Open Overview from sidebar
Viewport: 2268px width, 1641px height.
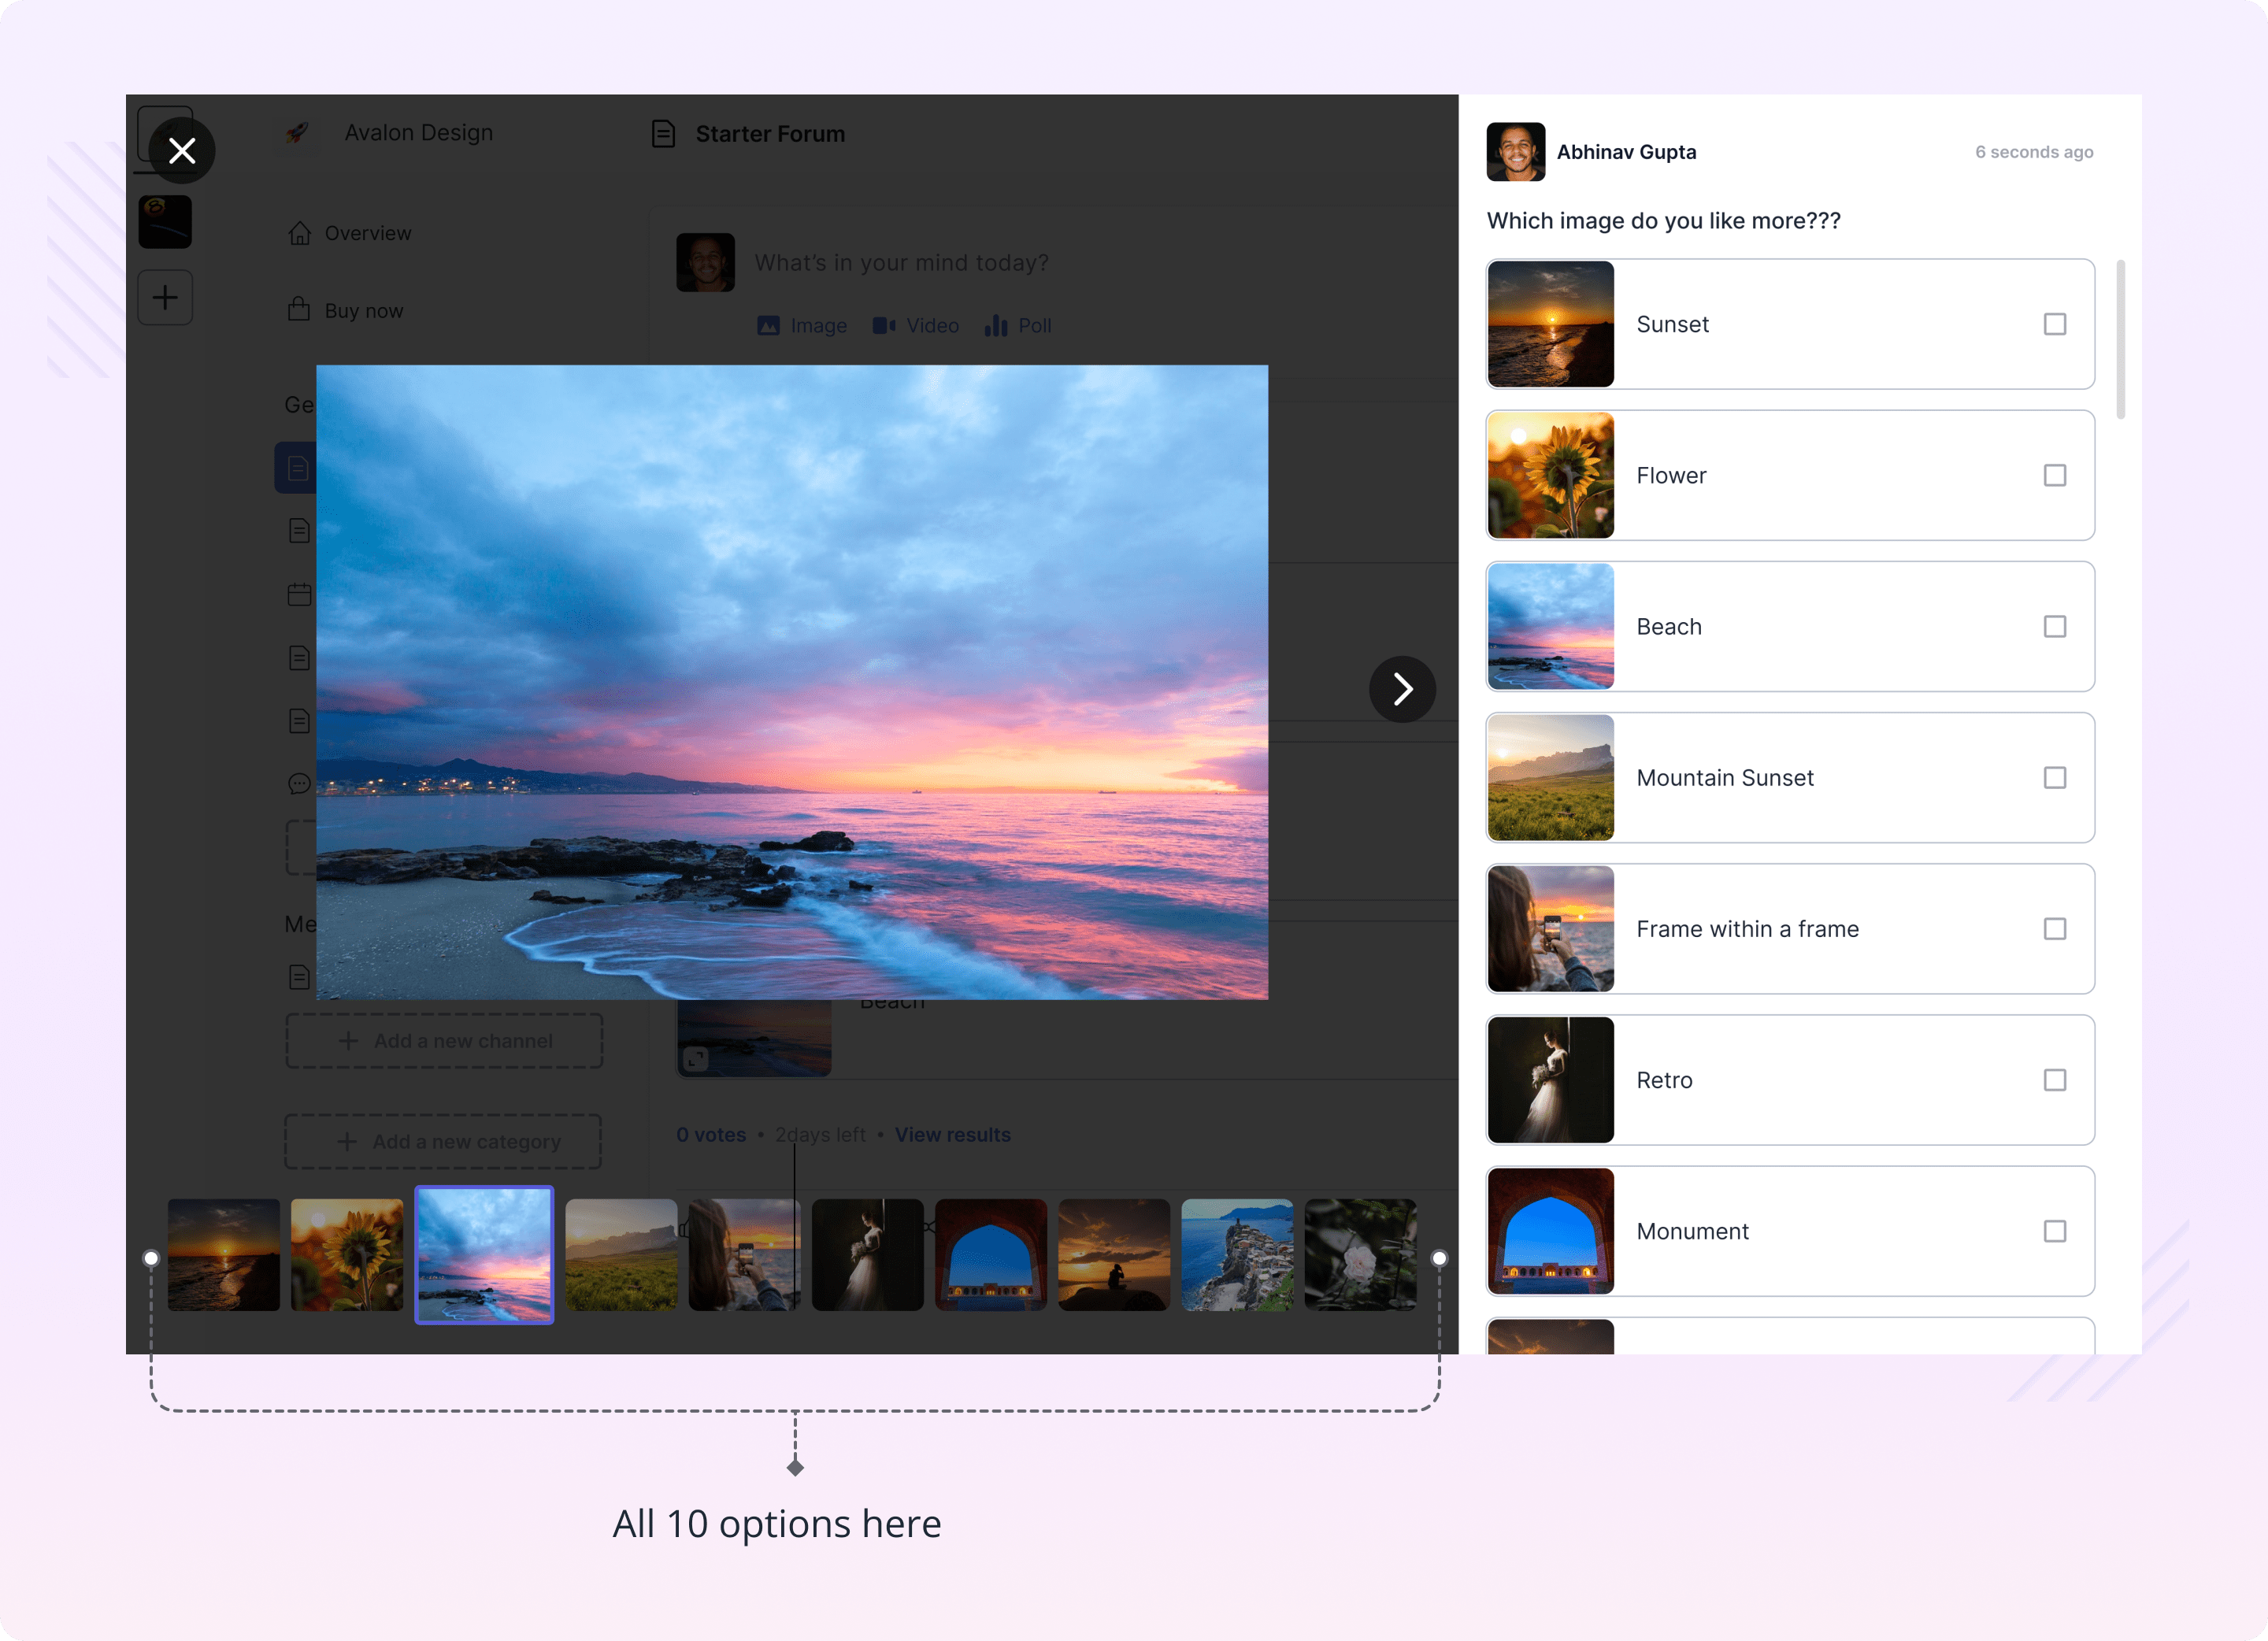[x=349, y=233]
